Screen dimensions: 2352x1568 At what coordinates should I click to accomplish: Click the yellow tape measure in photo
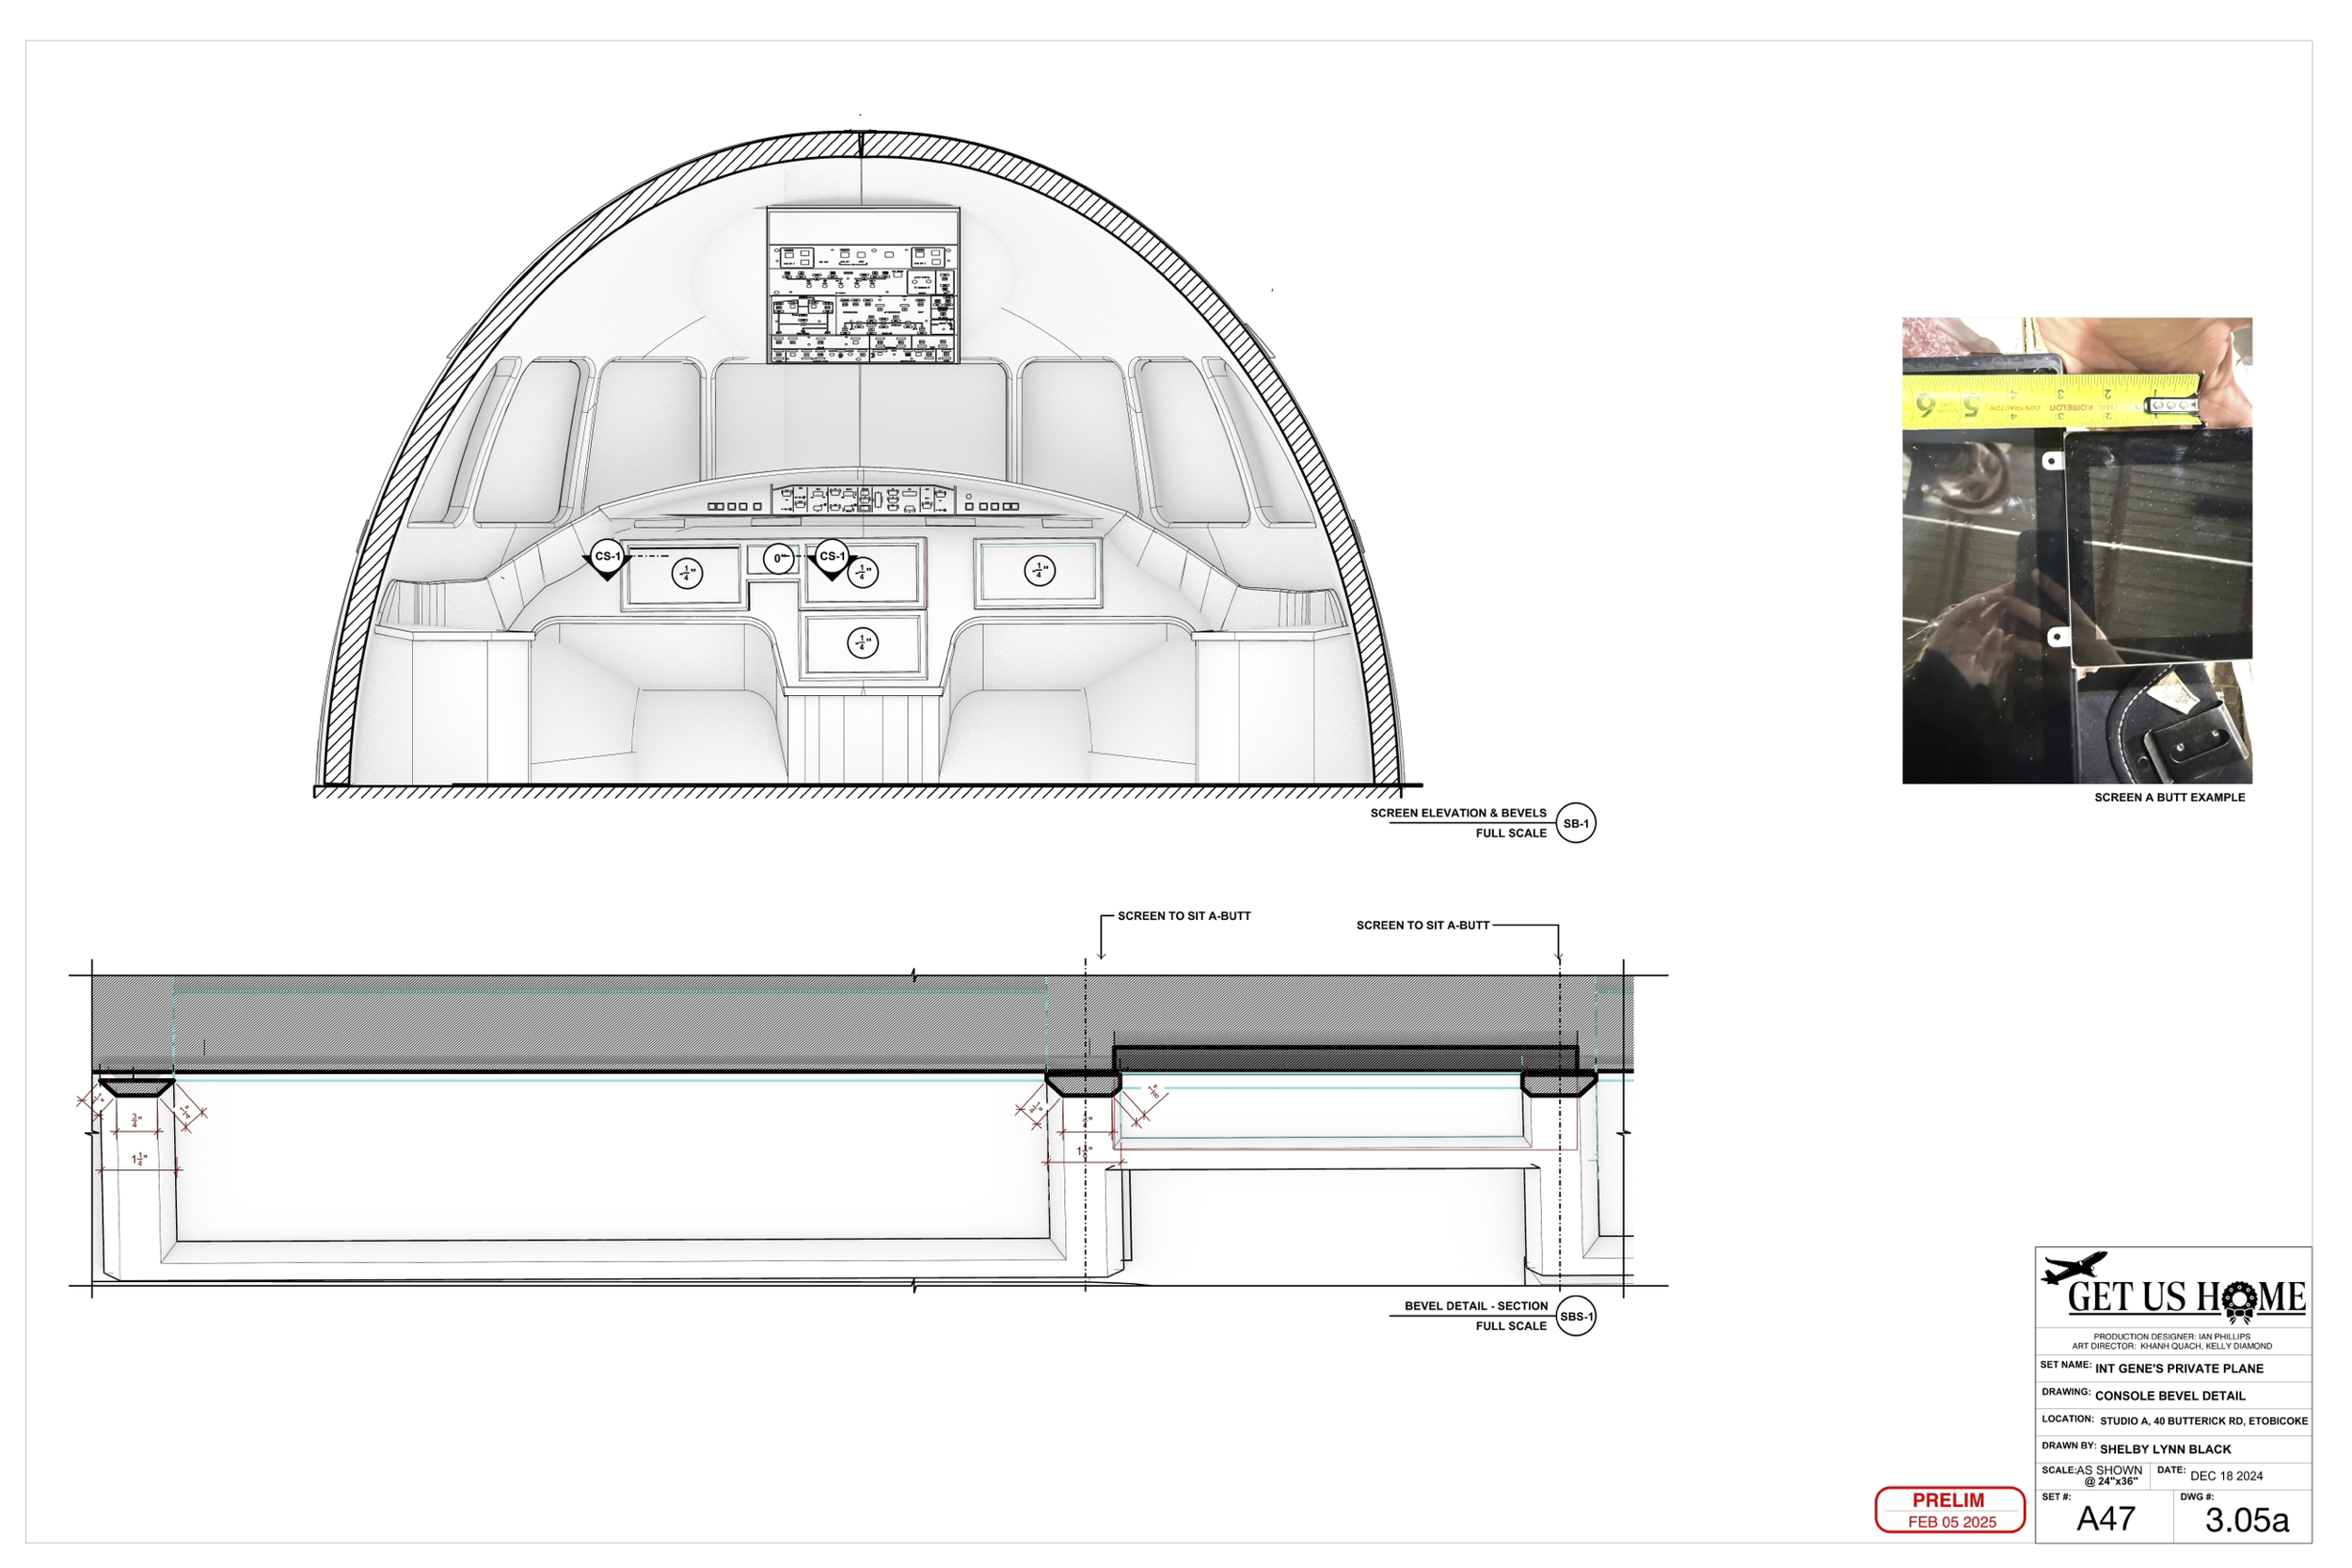click(x=2052, y=402)
